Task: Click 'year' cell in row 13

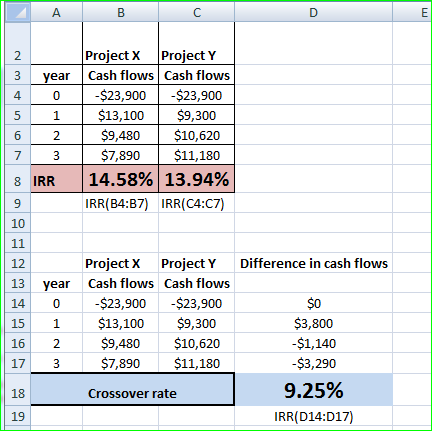Action: [x=56, y=283]
